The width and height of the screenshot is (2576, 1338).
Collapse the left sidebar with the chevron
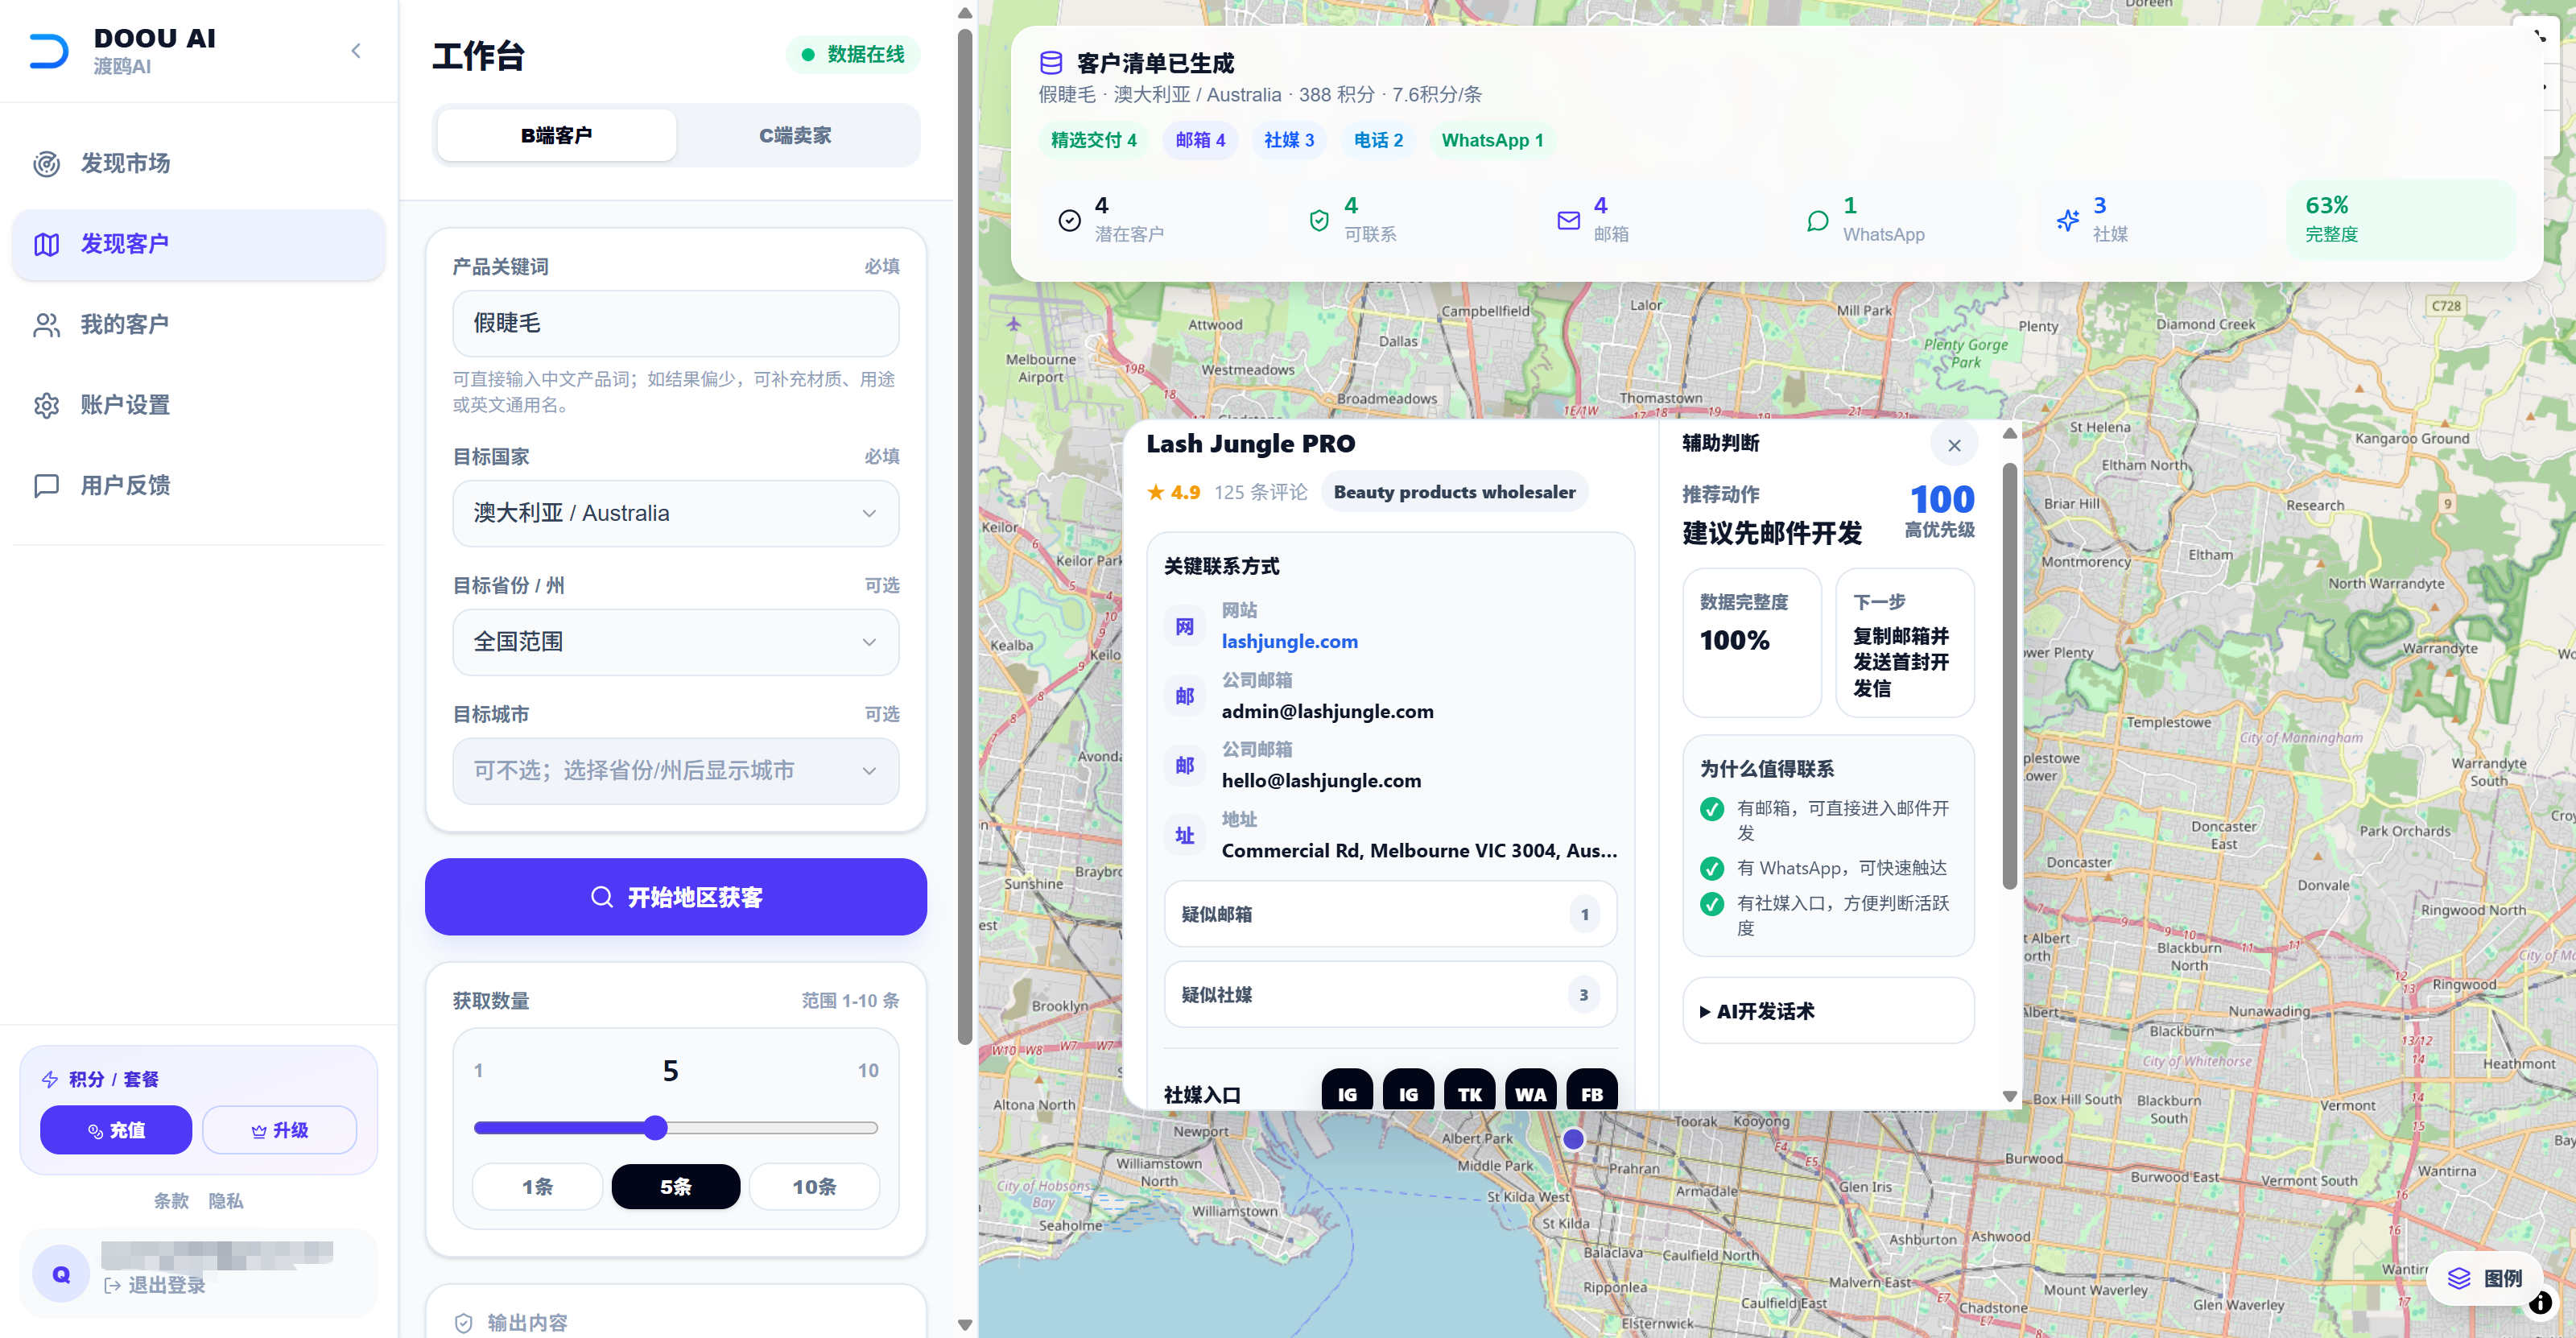[356, 50]
